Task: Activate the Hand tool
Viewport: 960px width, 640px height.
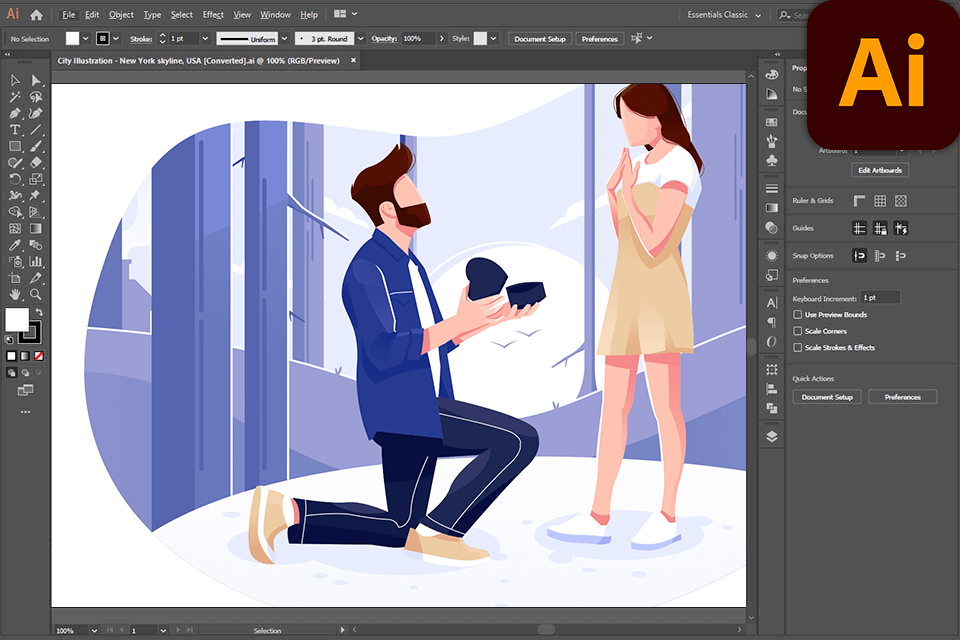Action: (x=15, y=294)
